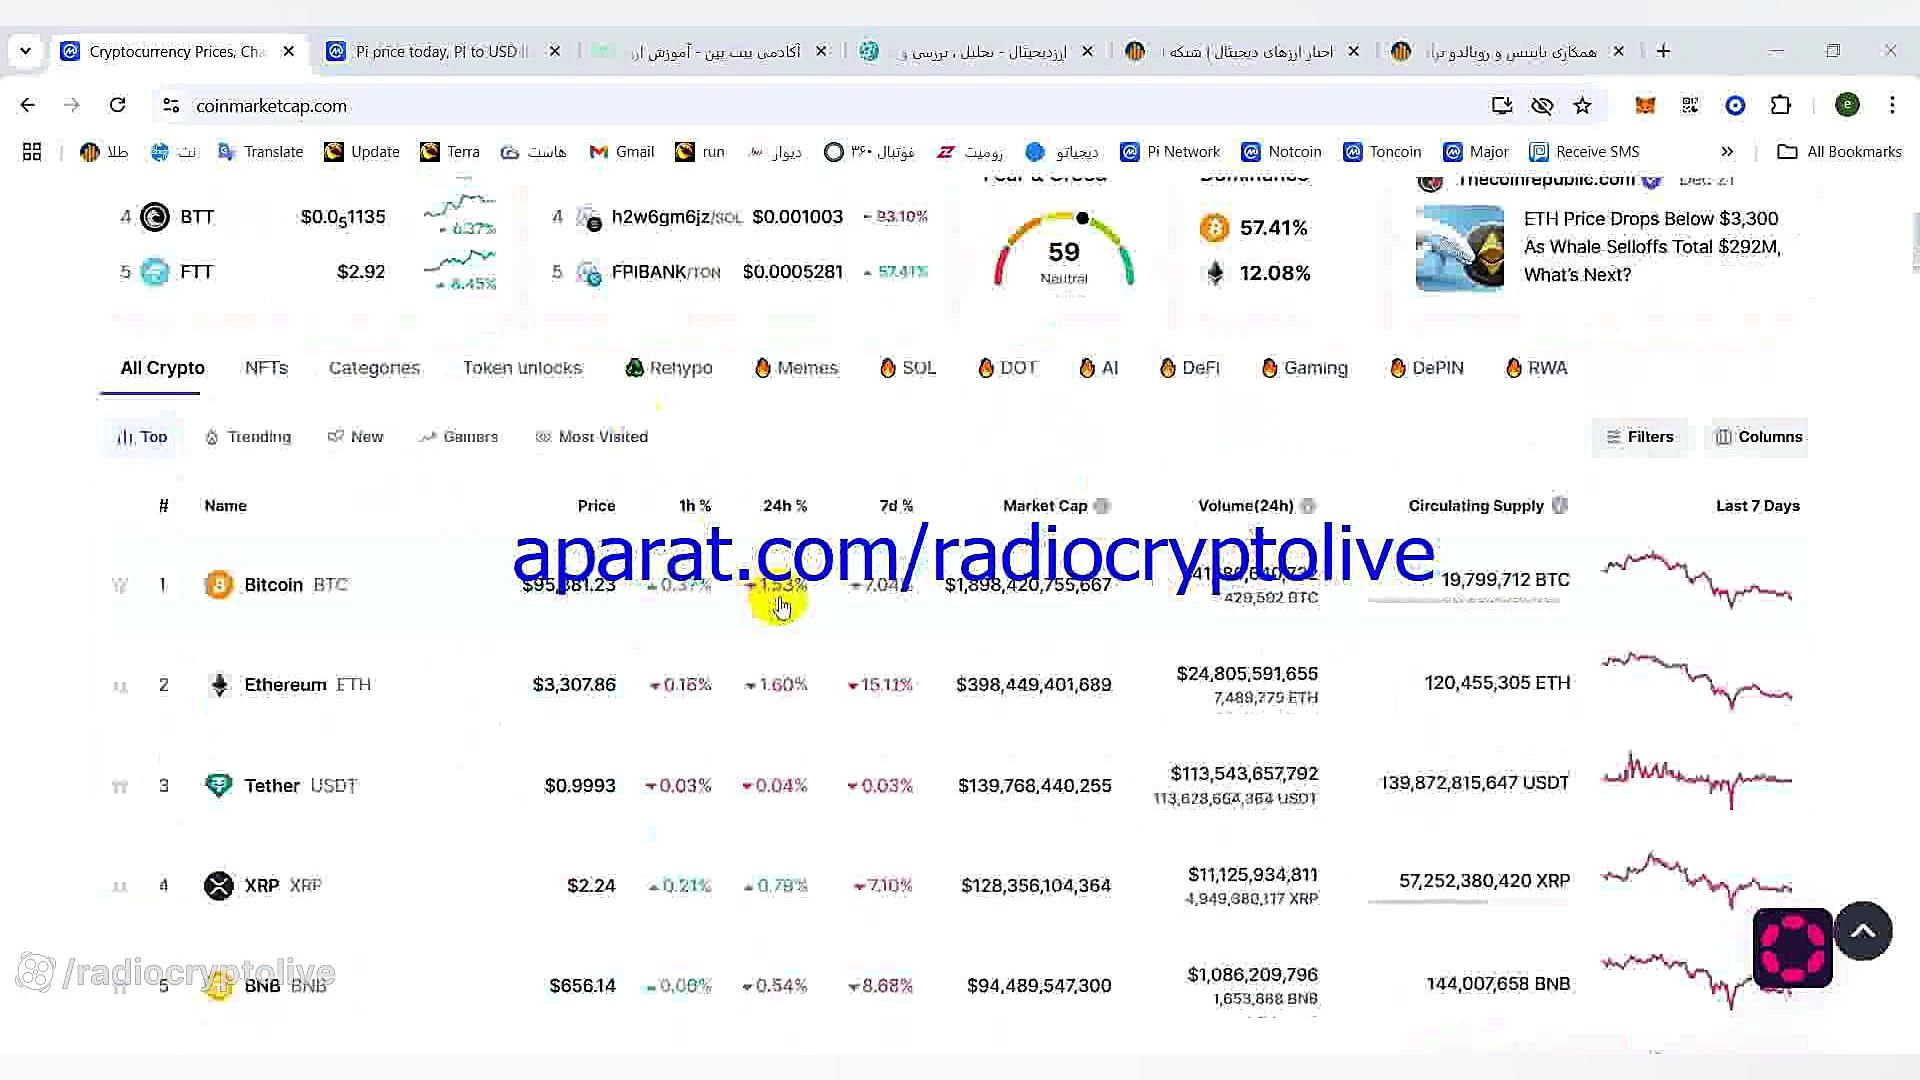This screenshot has height=1080, width=1920.
Task: Click the eye-slash icon in address bar
Action: pos(1542,105)
